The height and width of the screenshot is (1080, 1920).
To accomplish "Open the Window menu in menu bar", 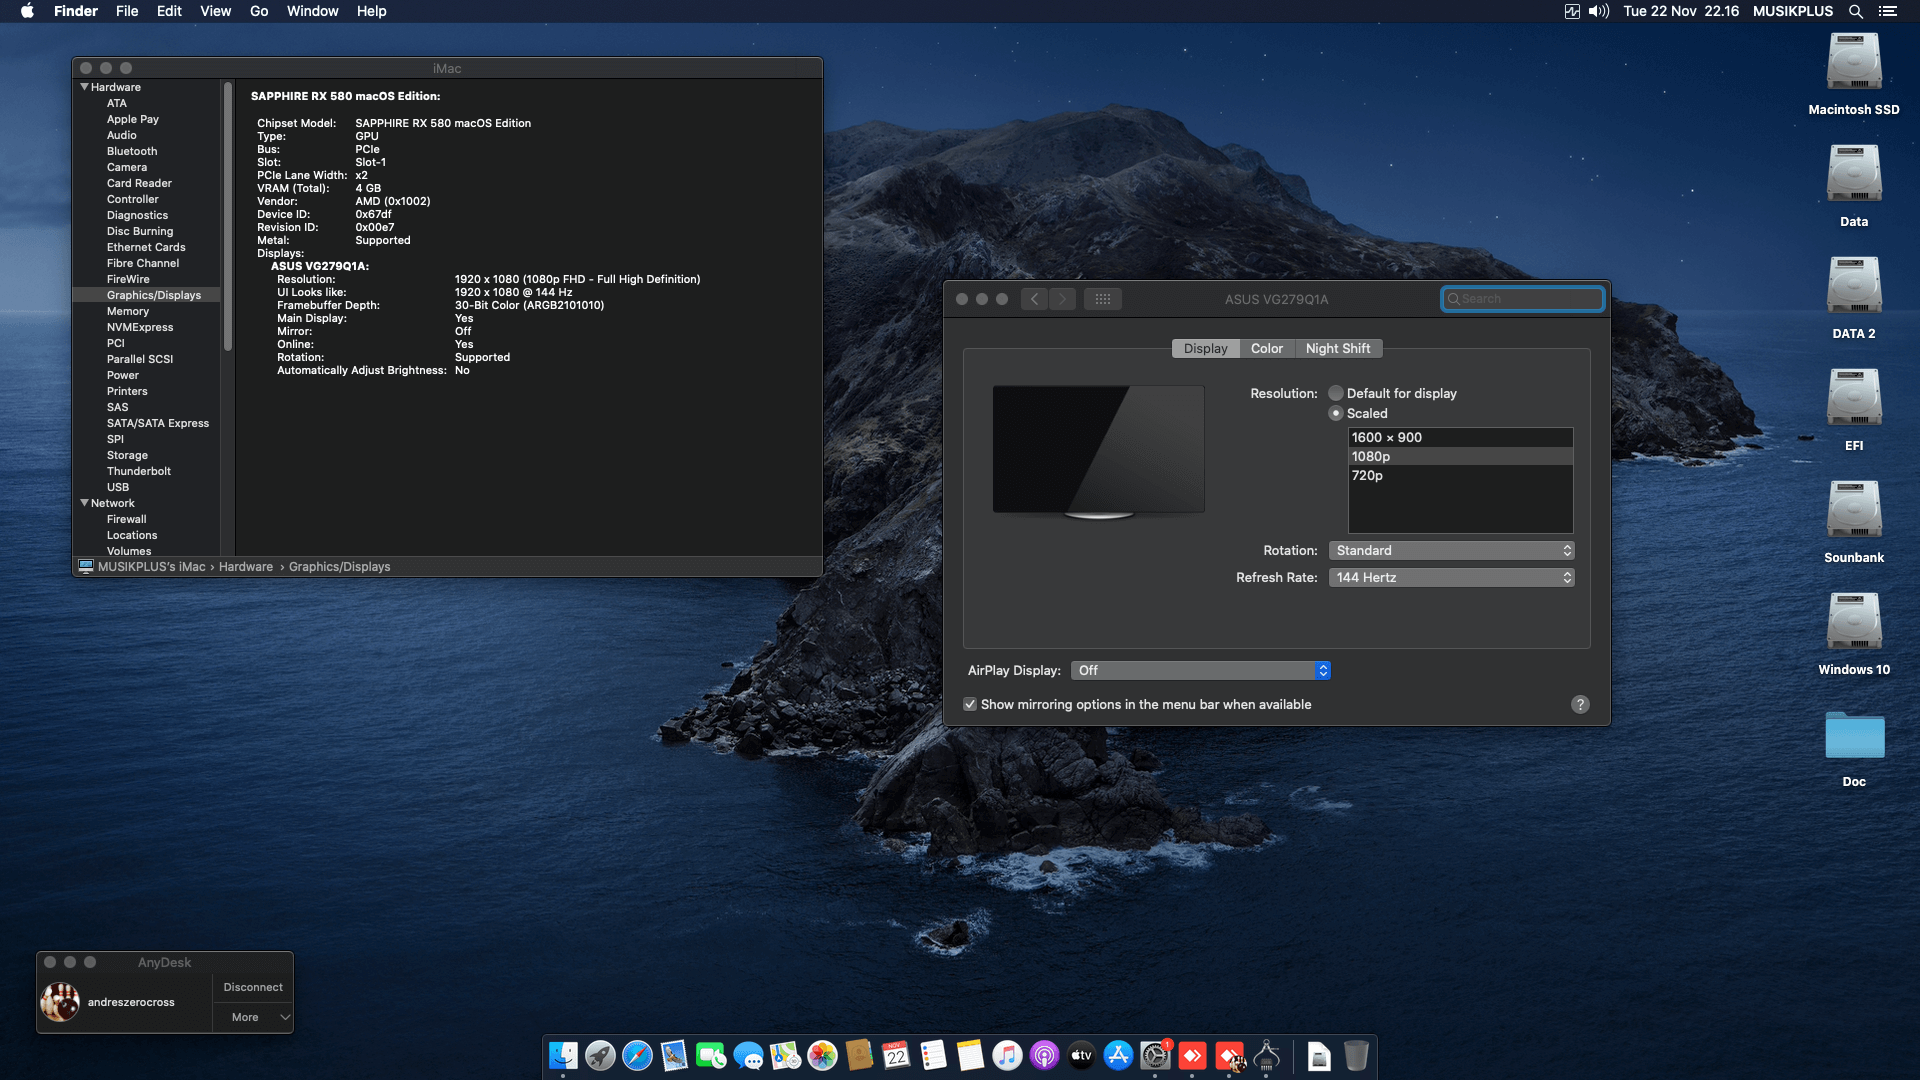I will [312, 11].
